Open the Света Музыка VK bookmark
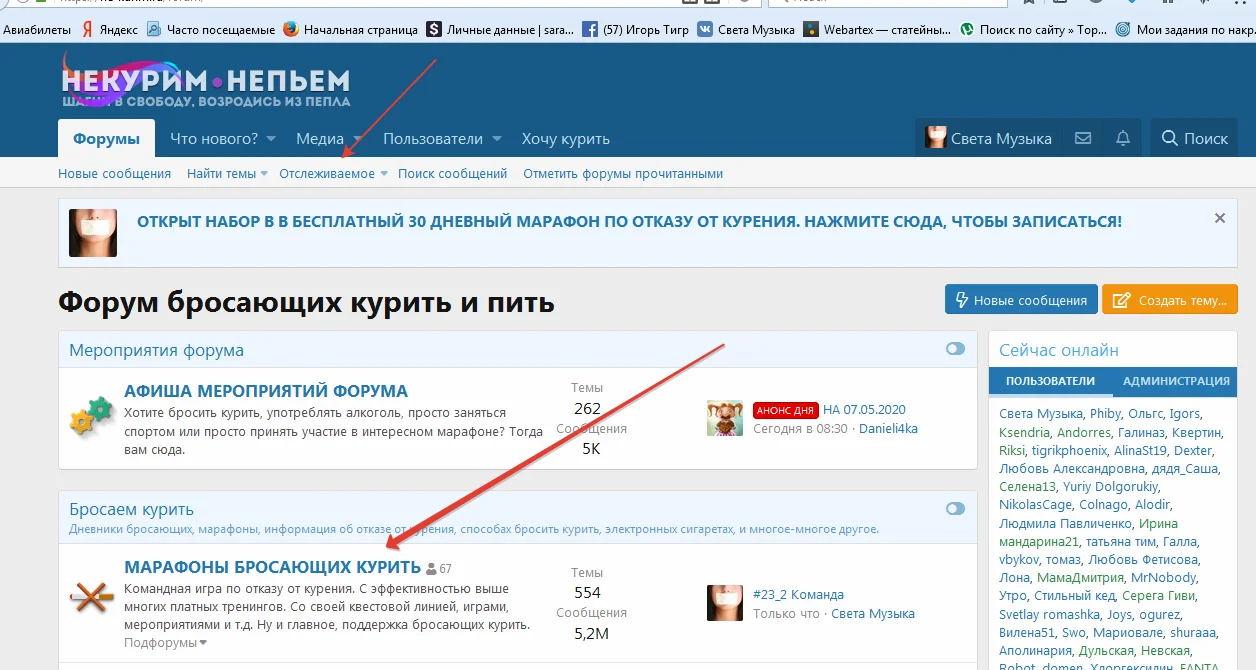The width and height of the screenshot is (1256, 670). pyautogui.click(x=746, y=29)
